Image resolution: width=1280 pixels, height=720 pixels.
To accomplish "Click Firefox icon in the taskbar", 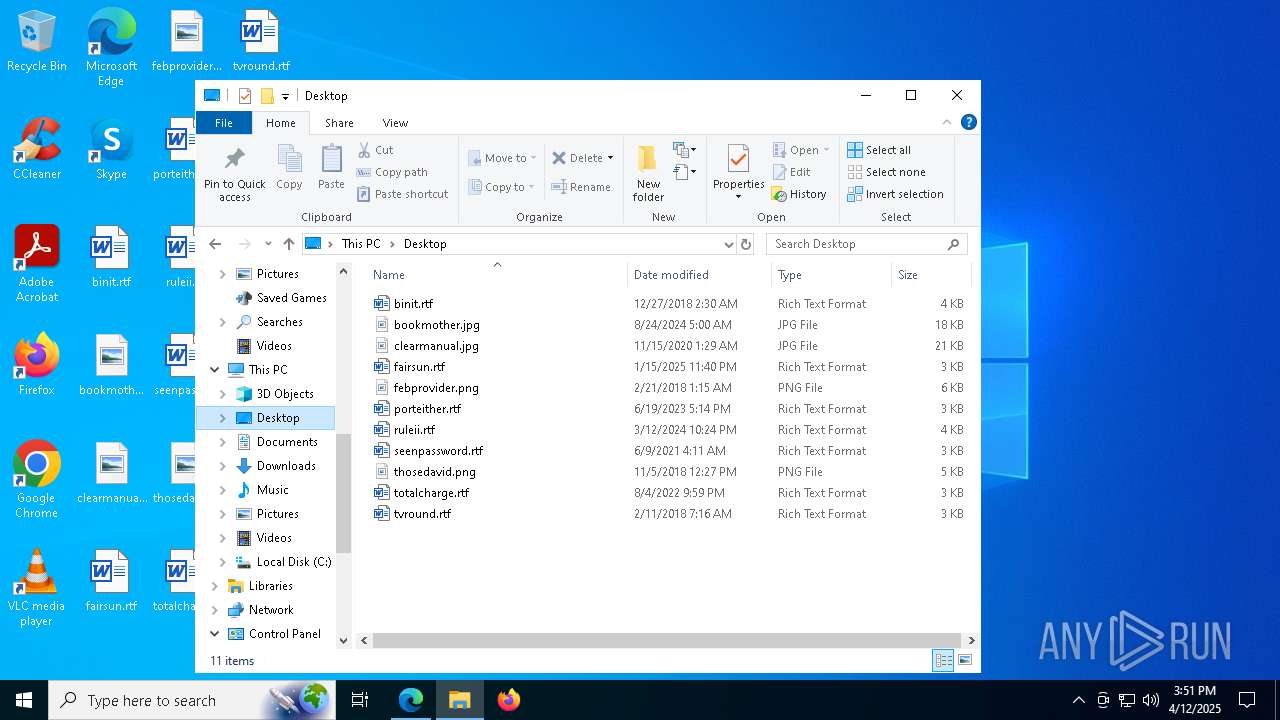I will tap(509, 700).
